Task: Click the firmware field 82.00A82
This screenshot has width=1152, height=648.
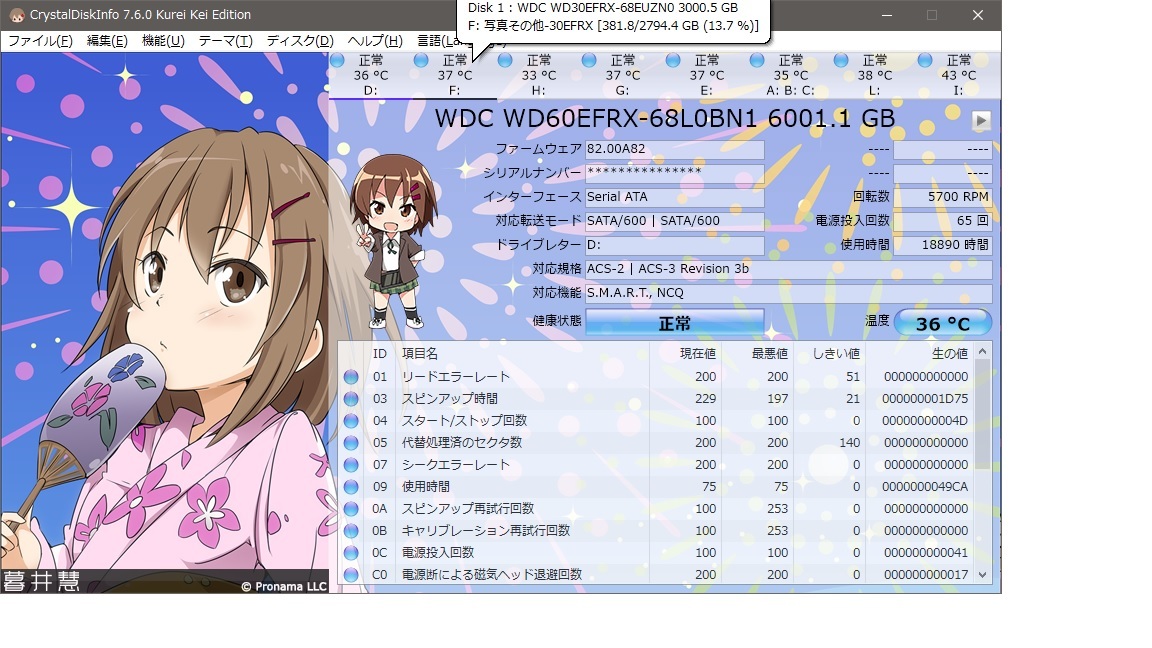Action: point(674,150)
